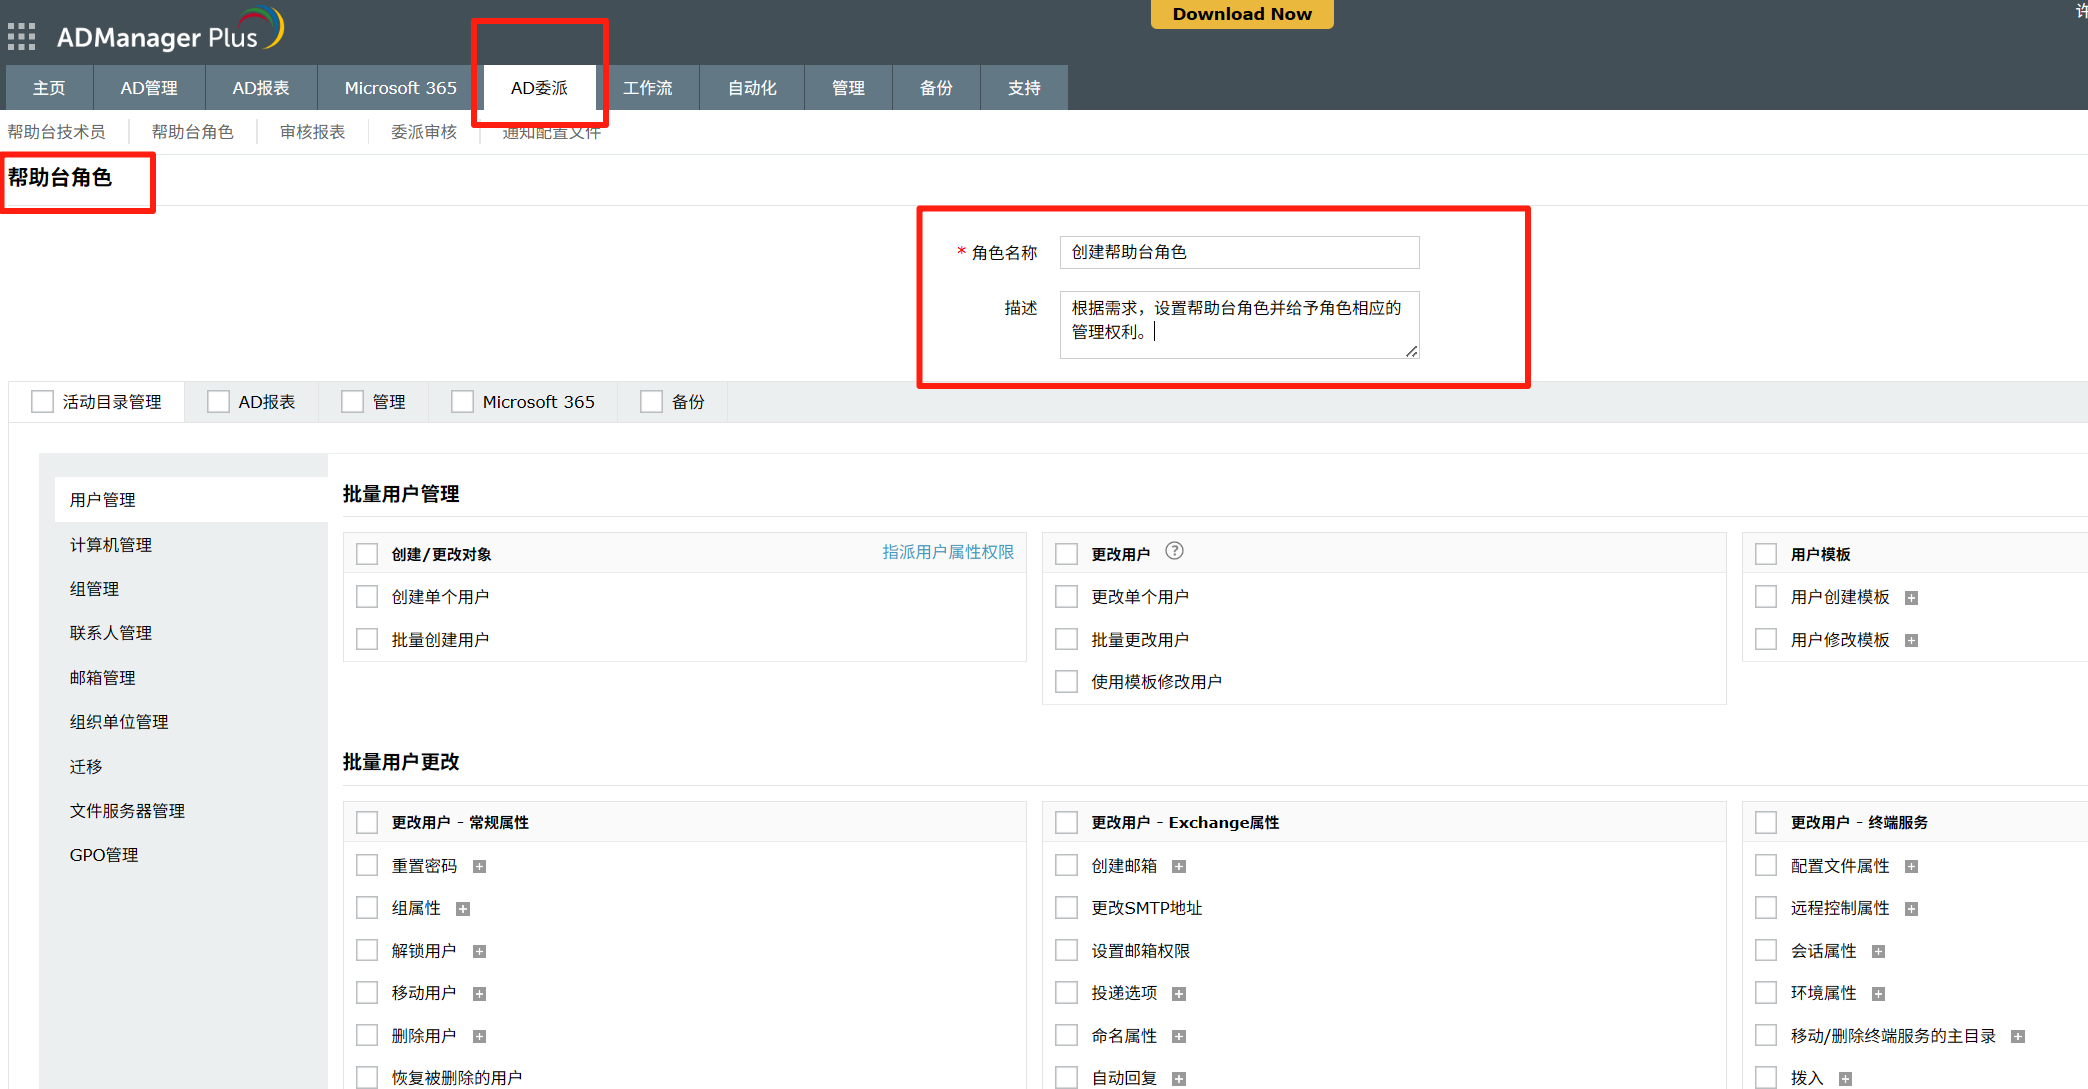Check the 更改SMTP地址 checkbox

tap(1067, 908)
